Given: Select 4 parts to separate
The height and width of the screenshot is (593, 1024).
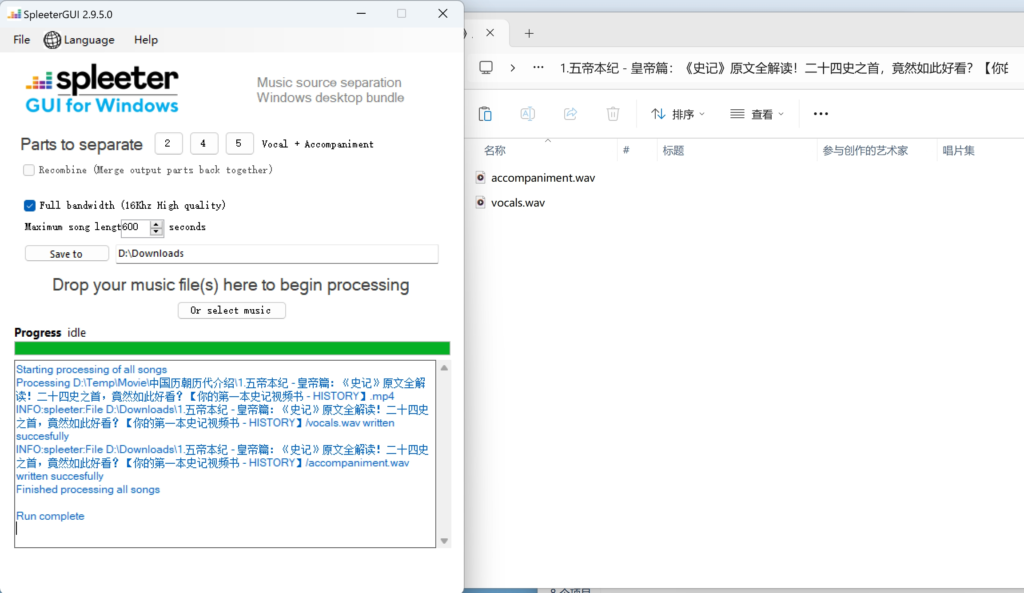Looking at the screenshot, I should (203, 144).
